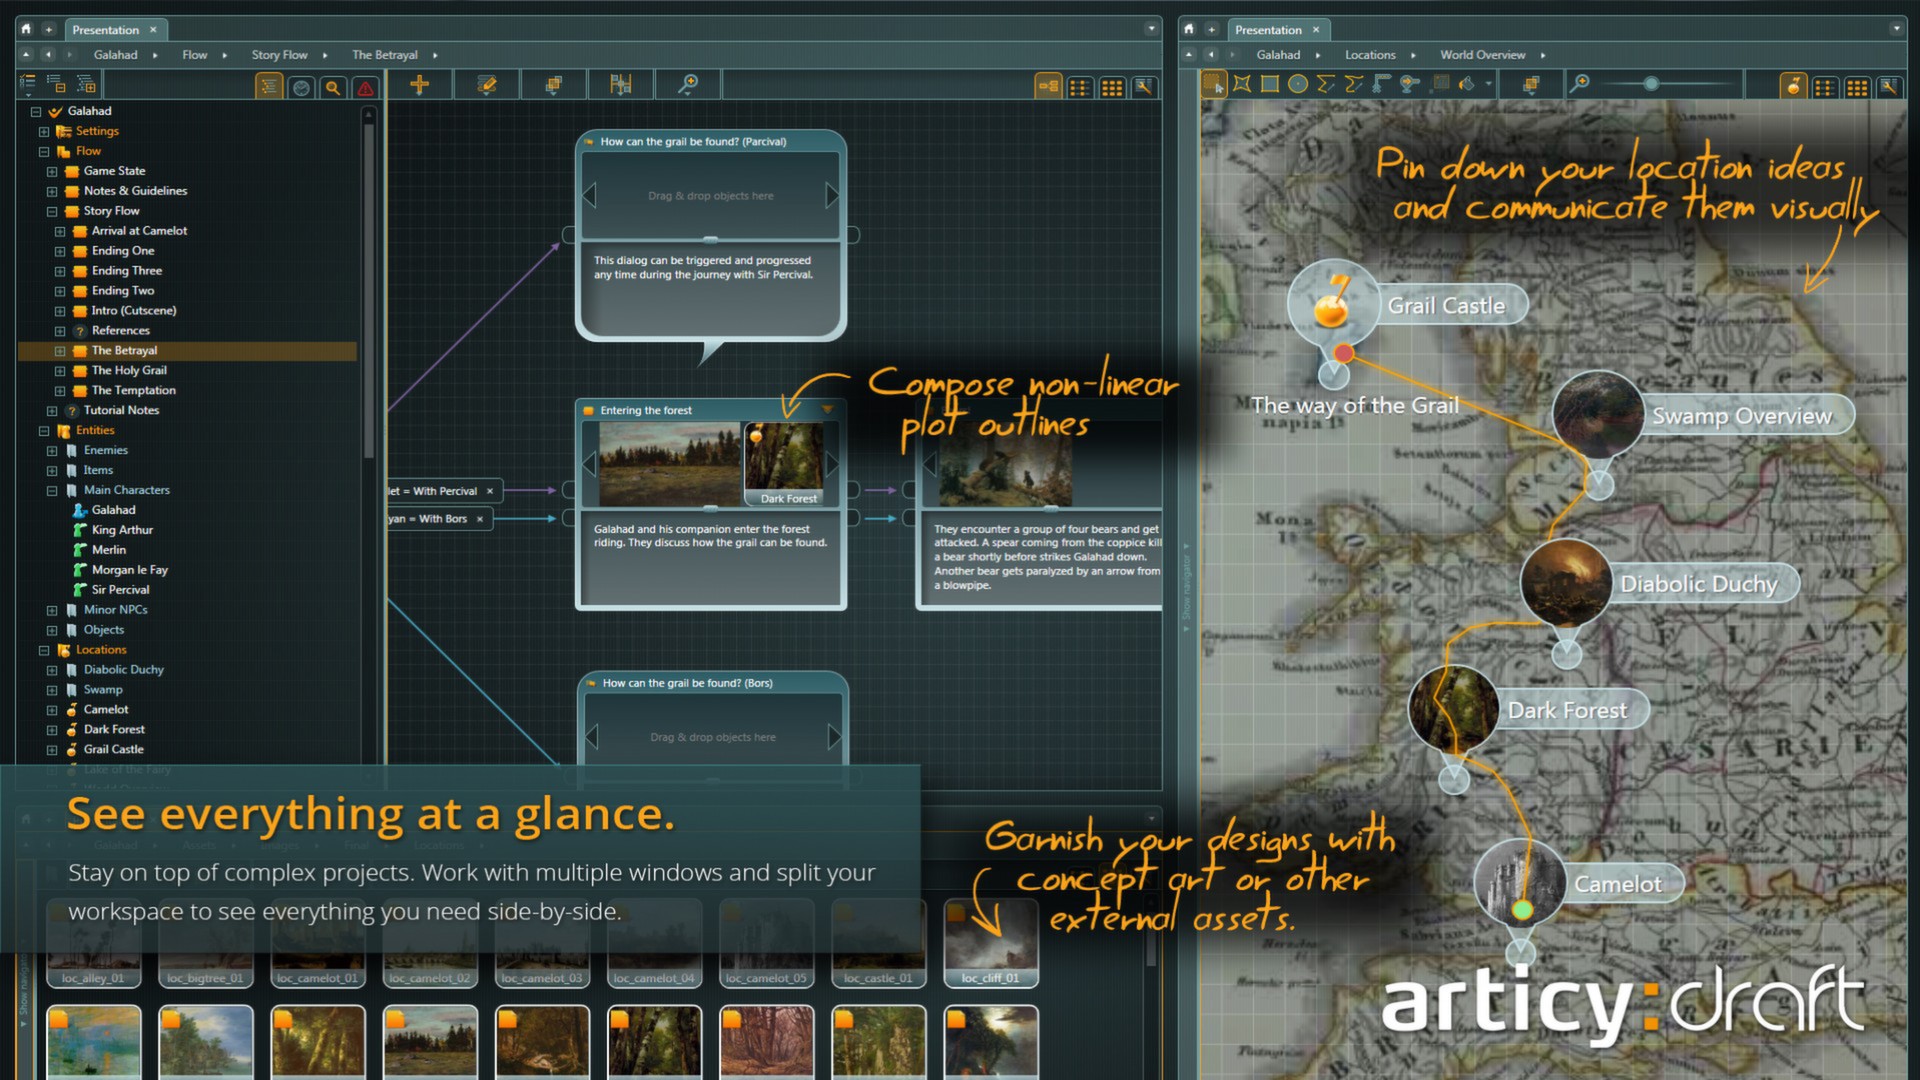The image size is (1920, 1080).
Task: Click the arrange icon in location toolbar
Action: coord(1531,85)
